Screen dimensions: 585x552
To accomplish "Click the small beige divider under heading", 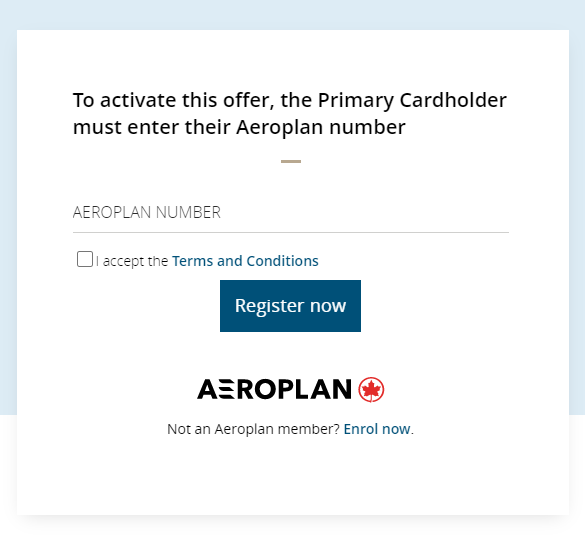I will (291, 161).
